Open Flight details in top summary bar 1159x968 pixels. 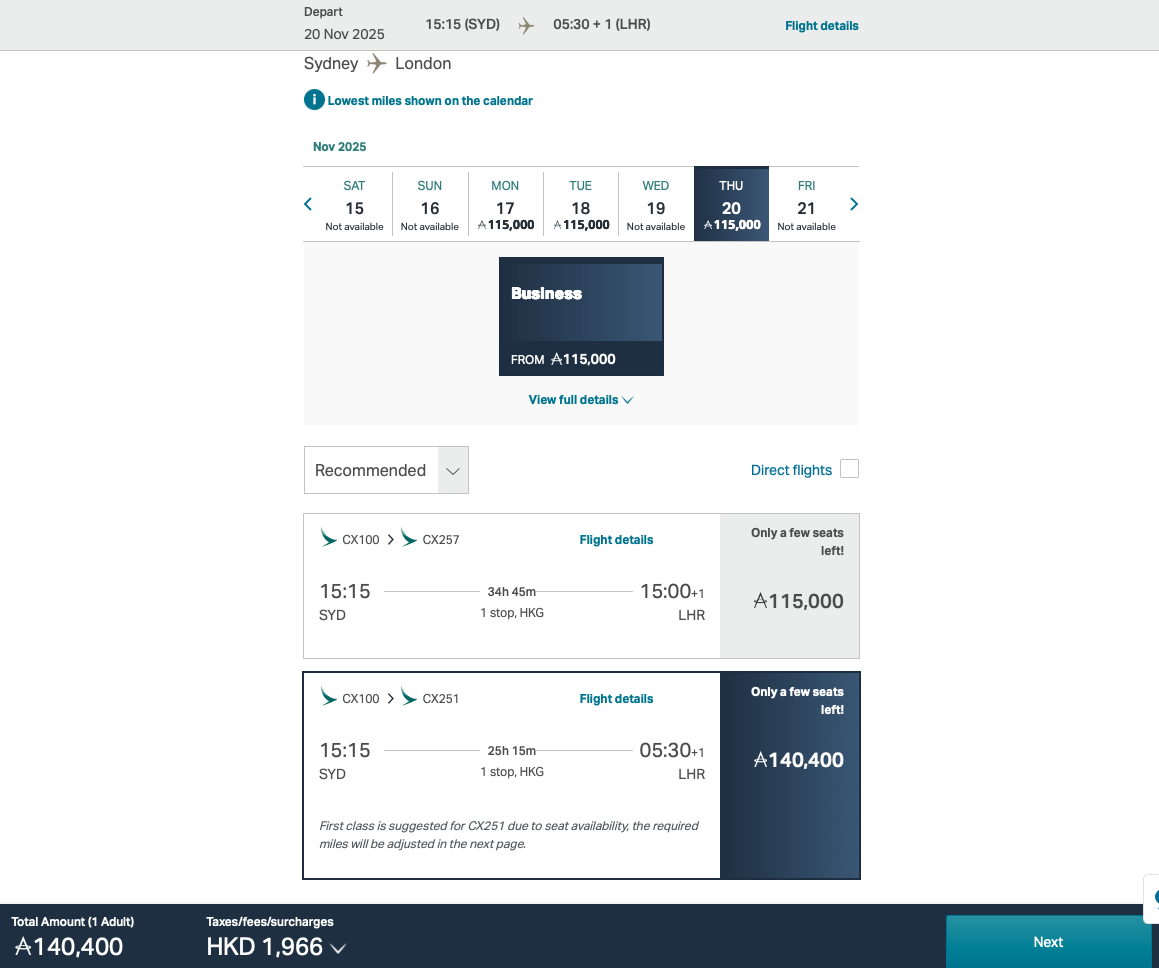click(821, 26)
